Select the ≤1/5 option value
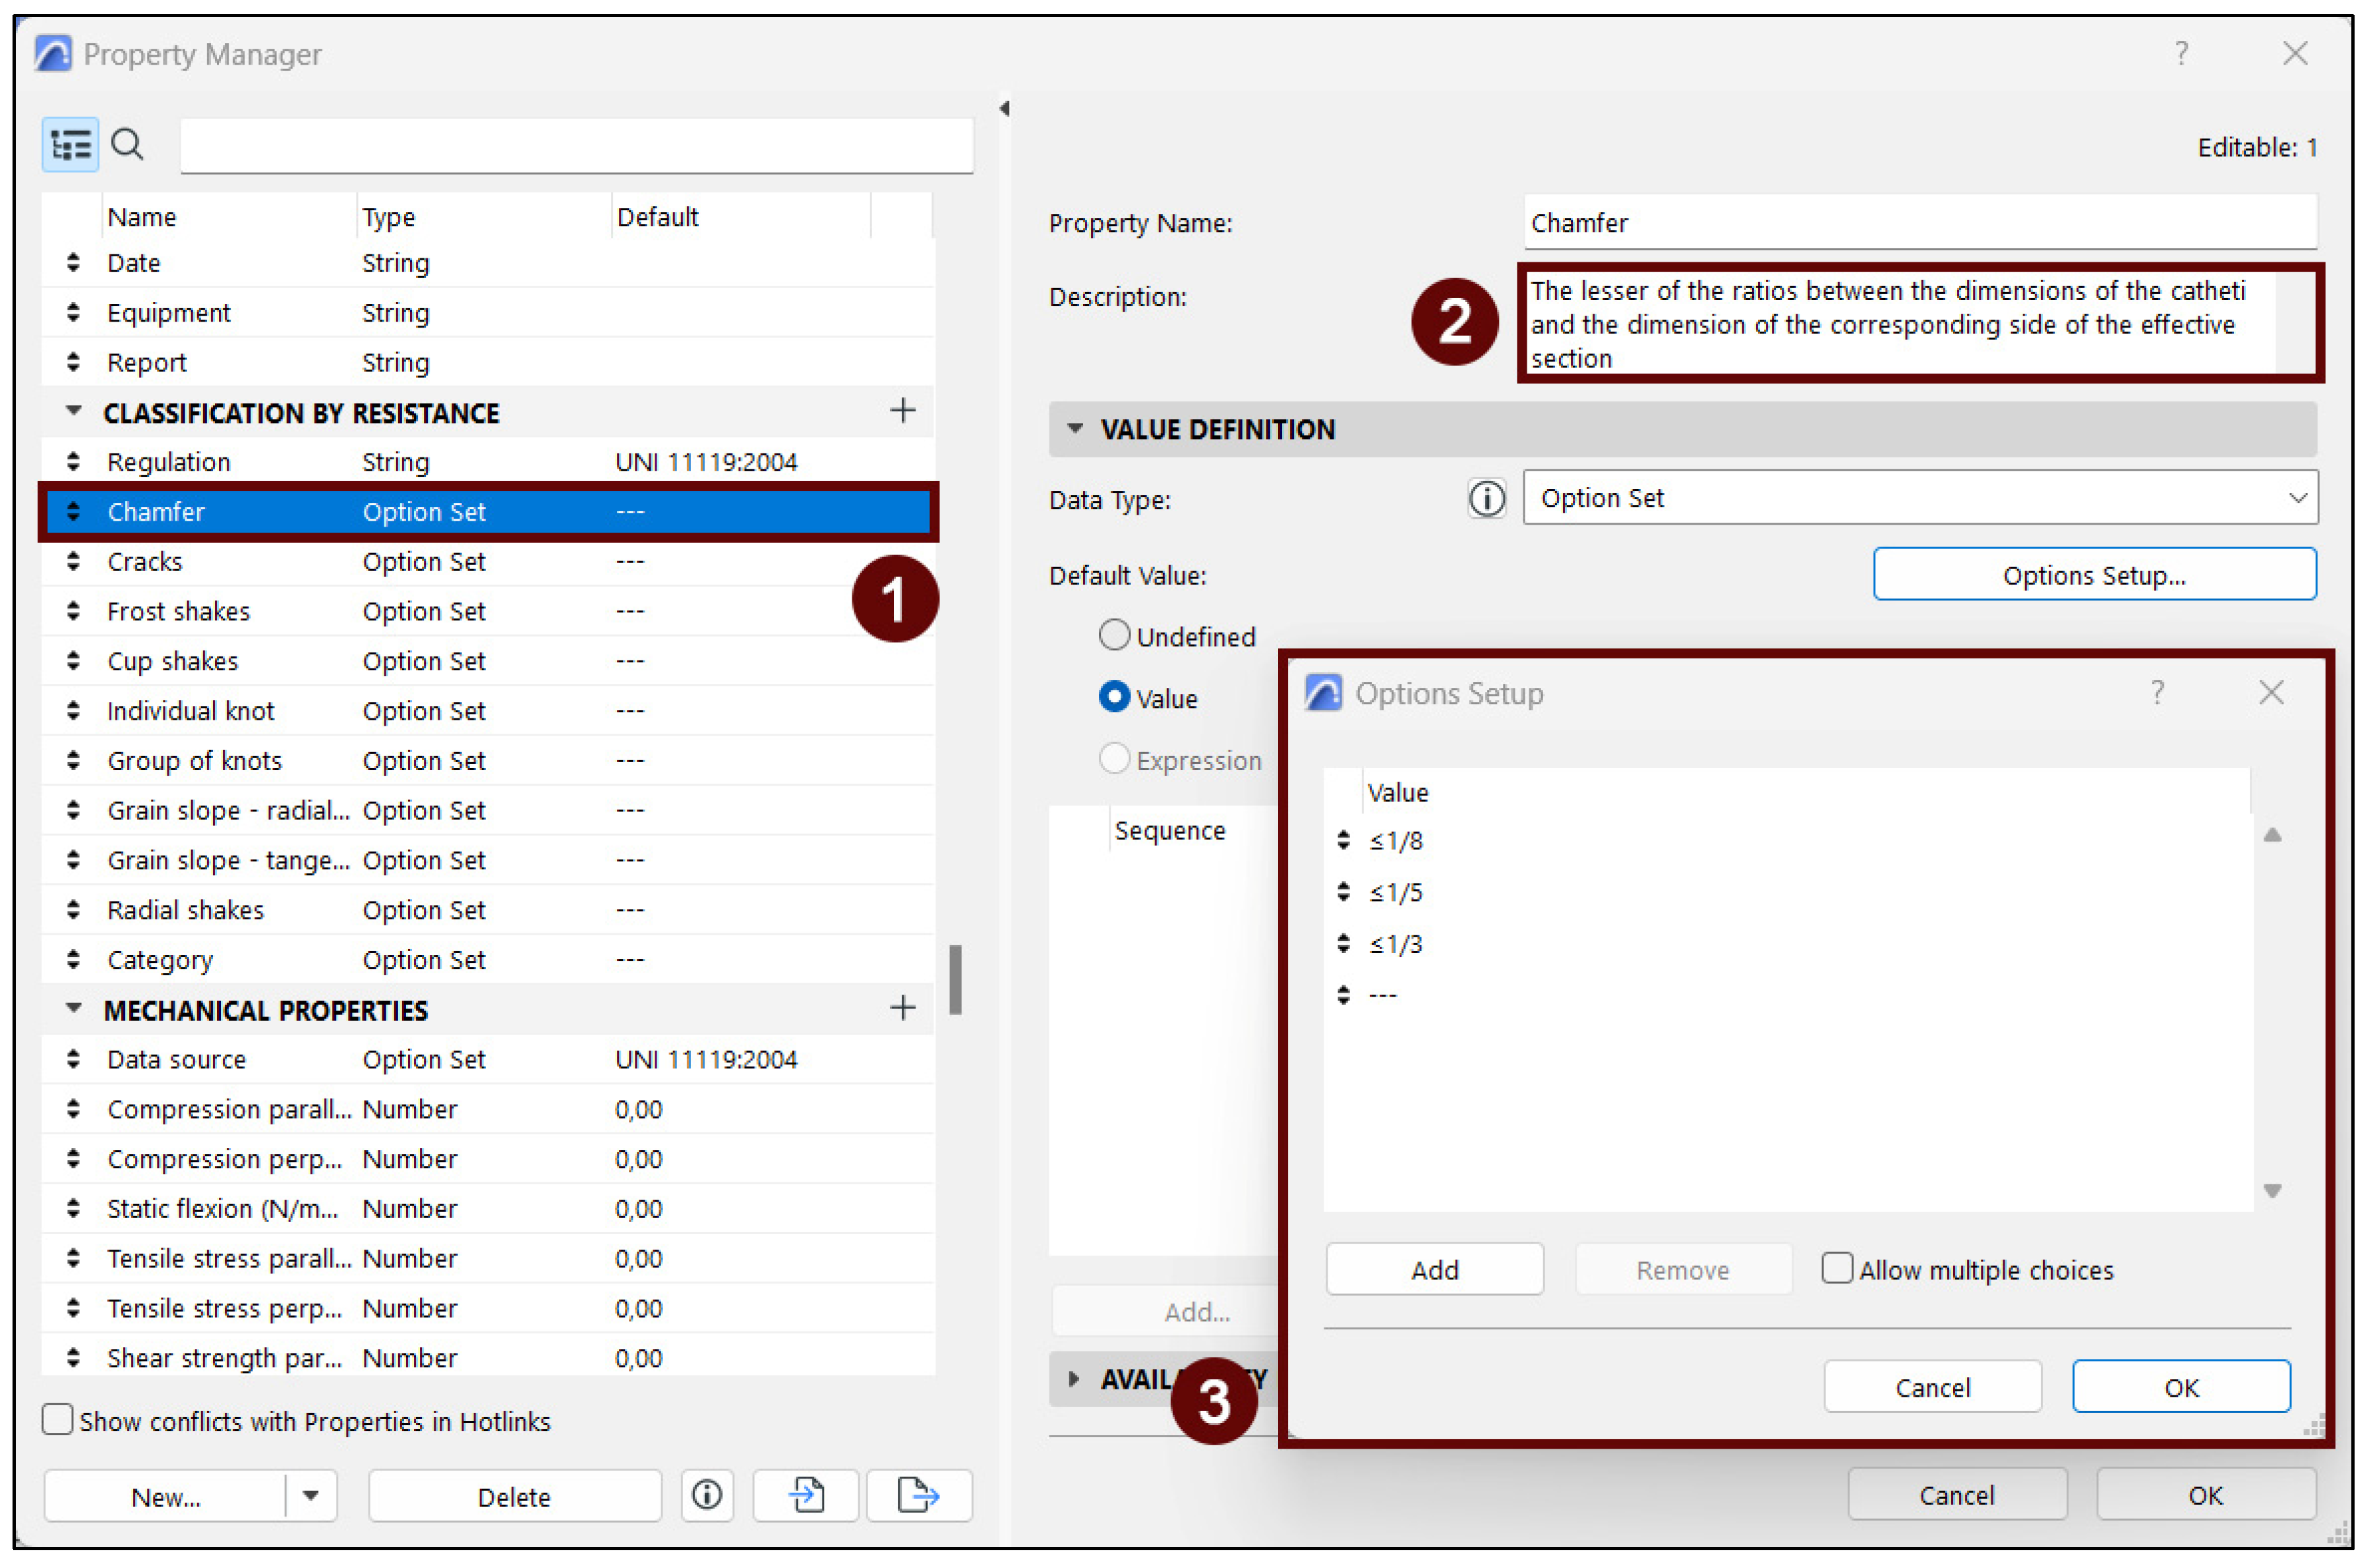This screenshot has height=1568, width=2379. click(x=1397, y=893)
